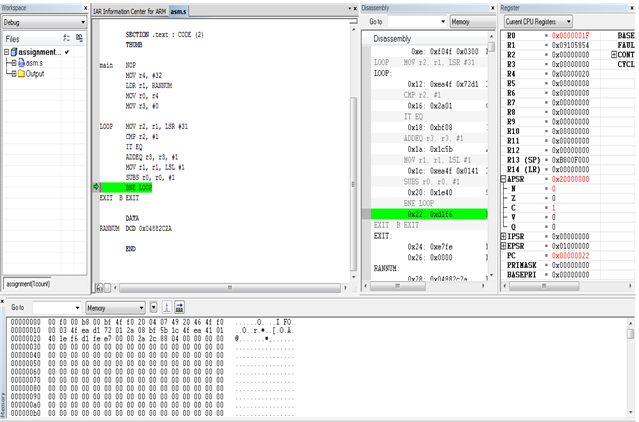
Task: Select the asm.s editor tab
Action: pyautogui.click(x=178, y=11)
